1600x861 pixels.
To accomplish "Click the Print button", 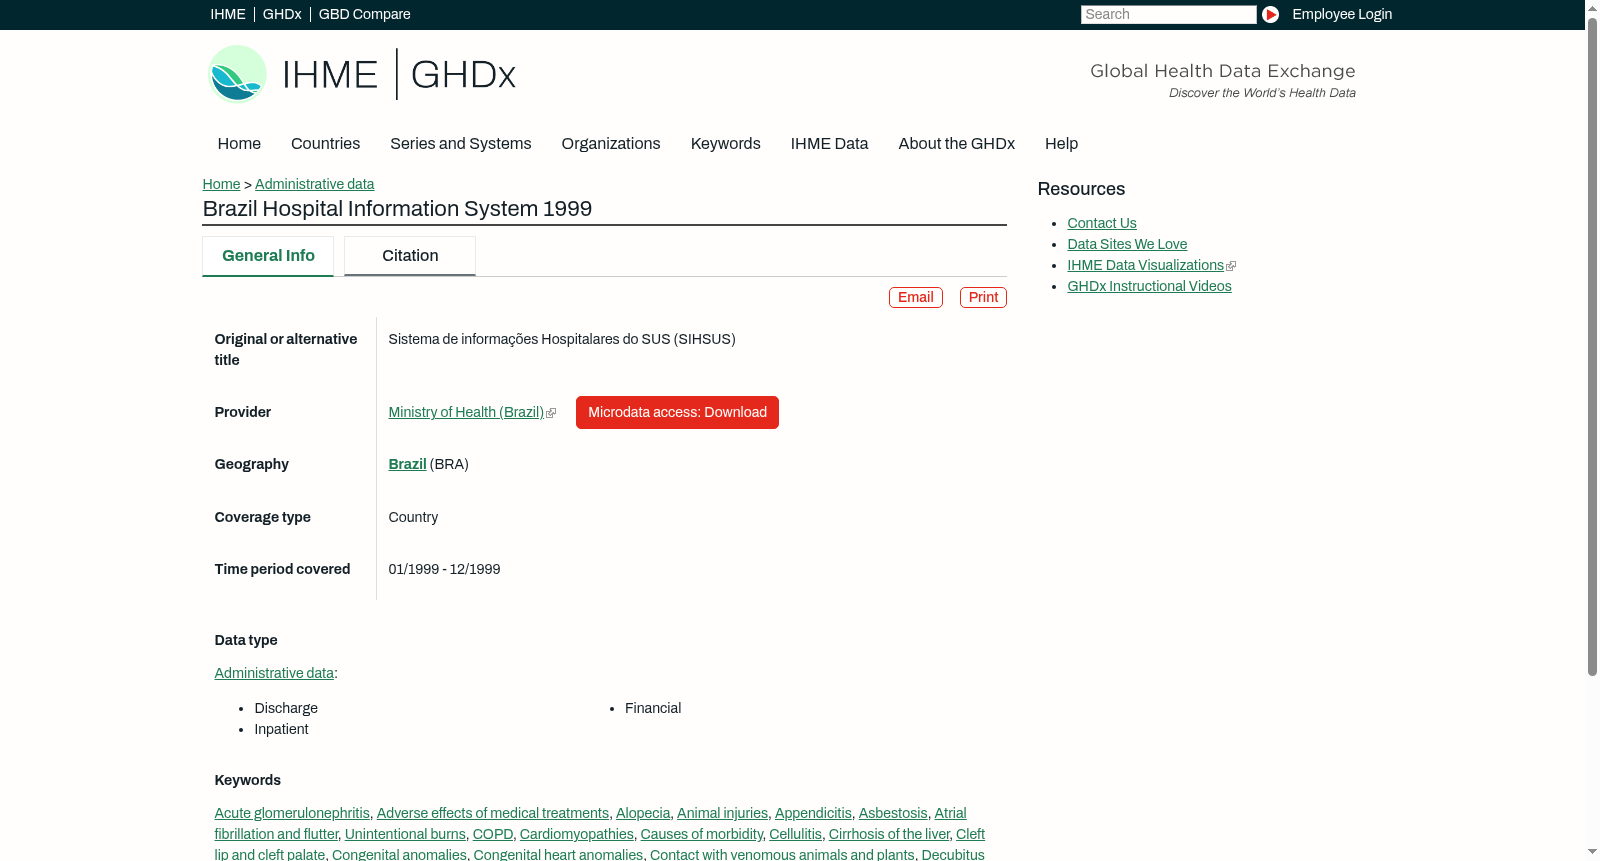I will point(983,297).
